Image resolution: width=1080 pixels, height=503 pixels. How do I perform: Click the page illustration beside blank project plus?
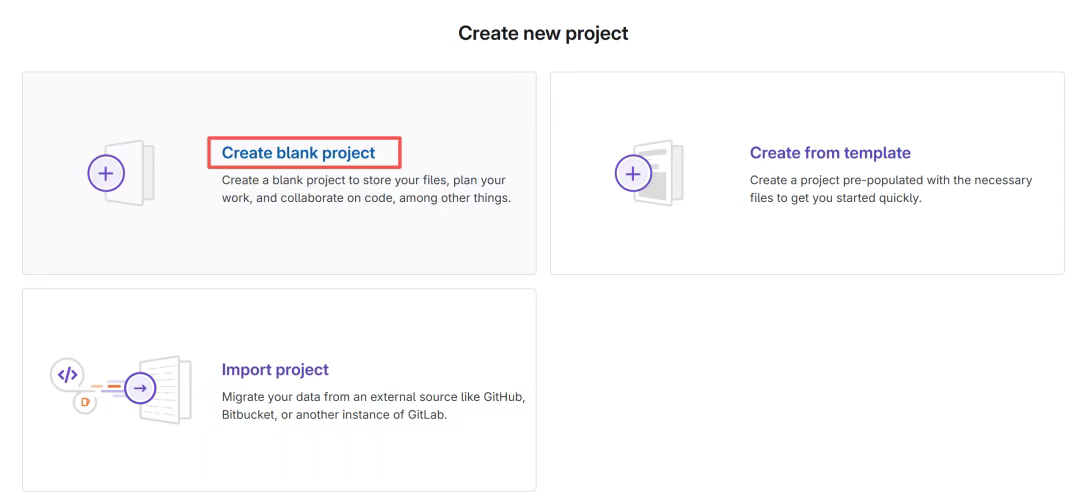tap(138, 173)
